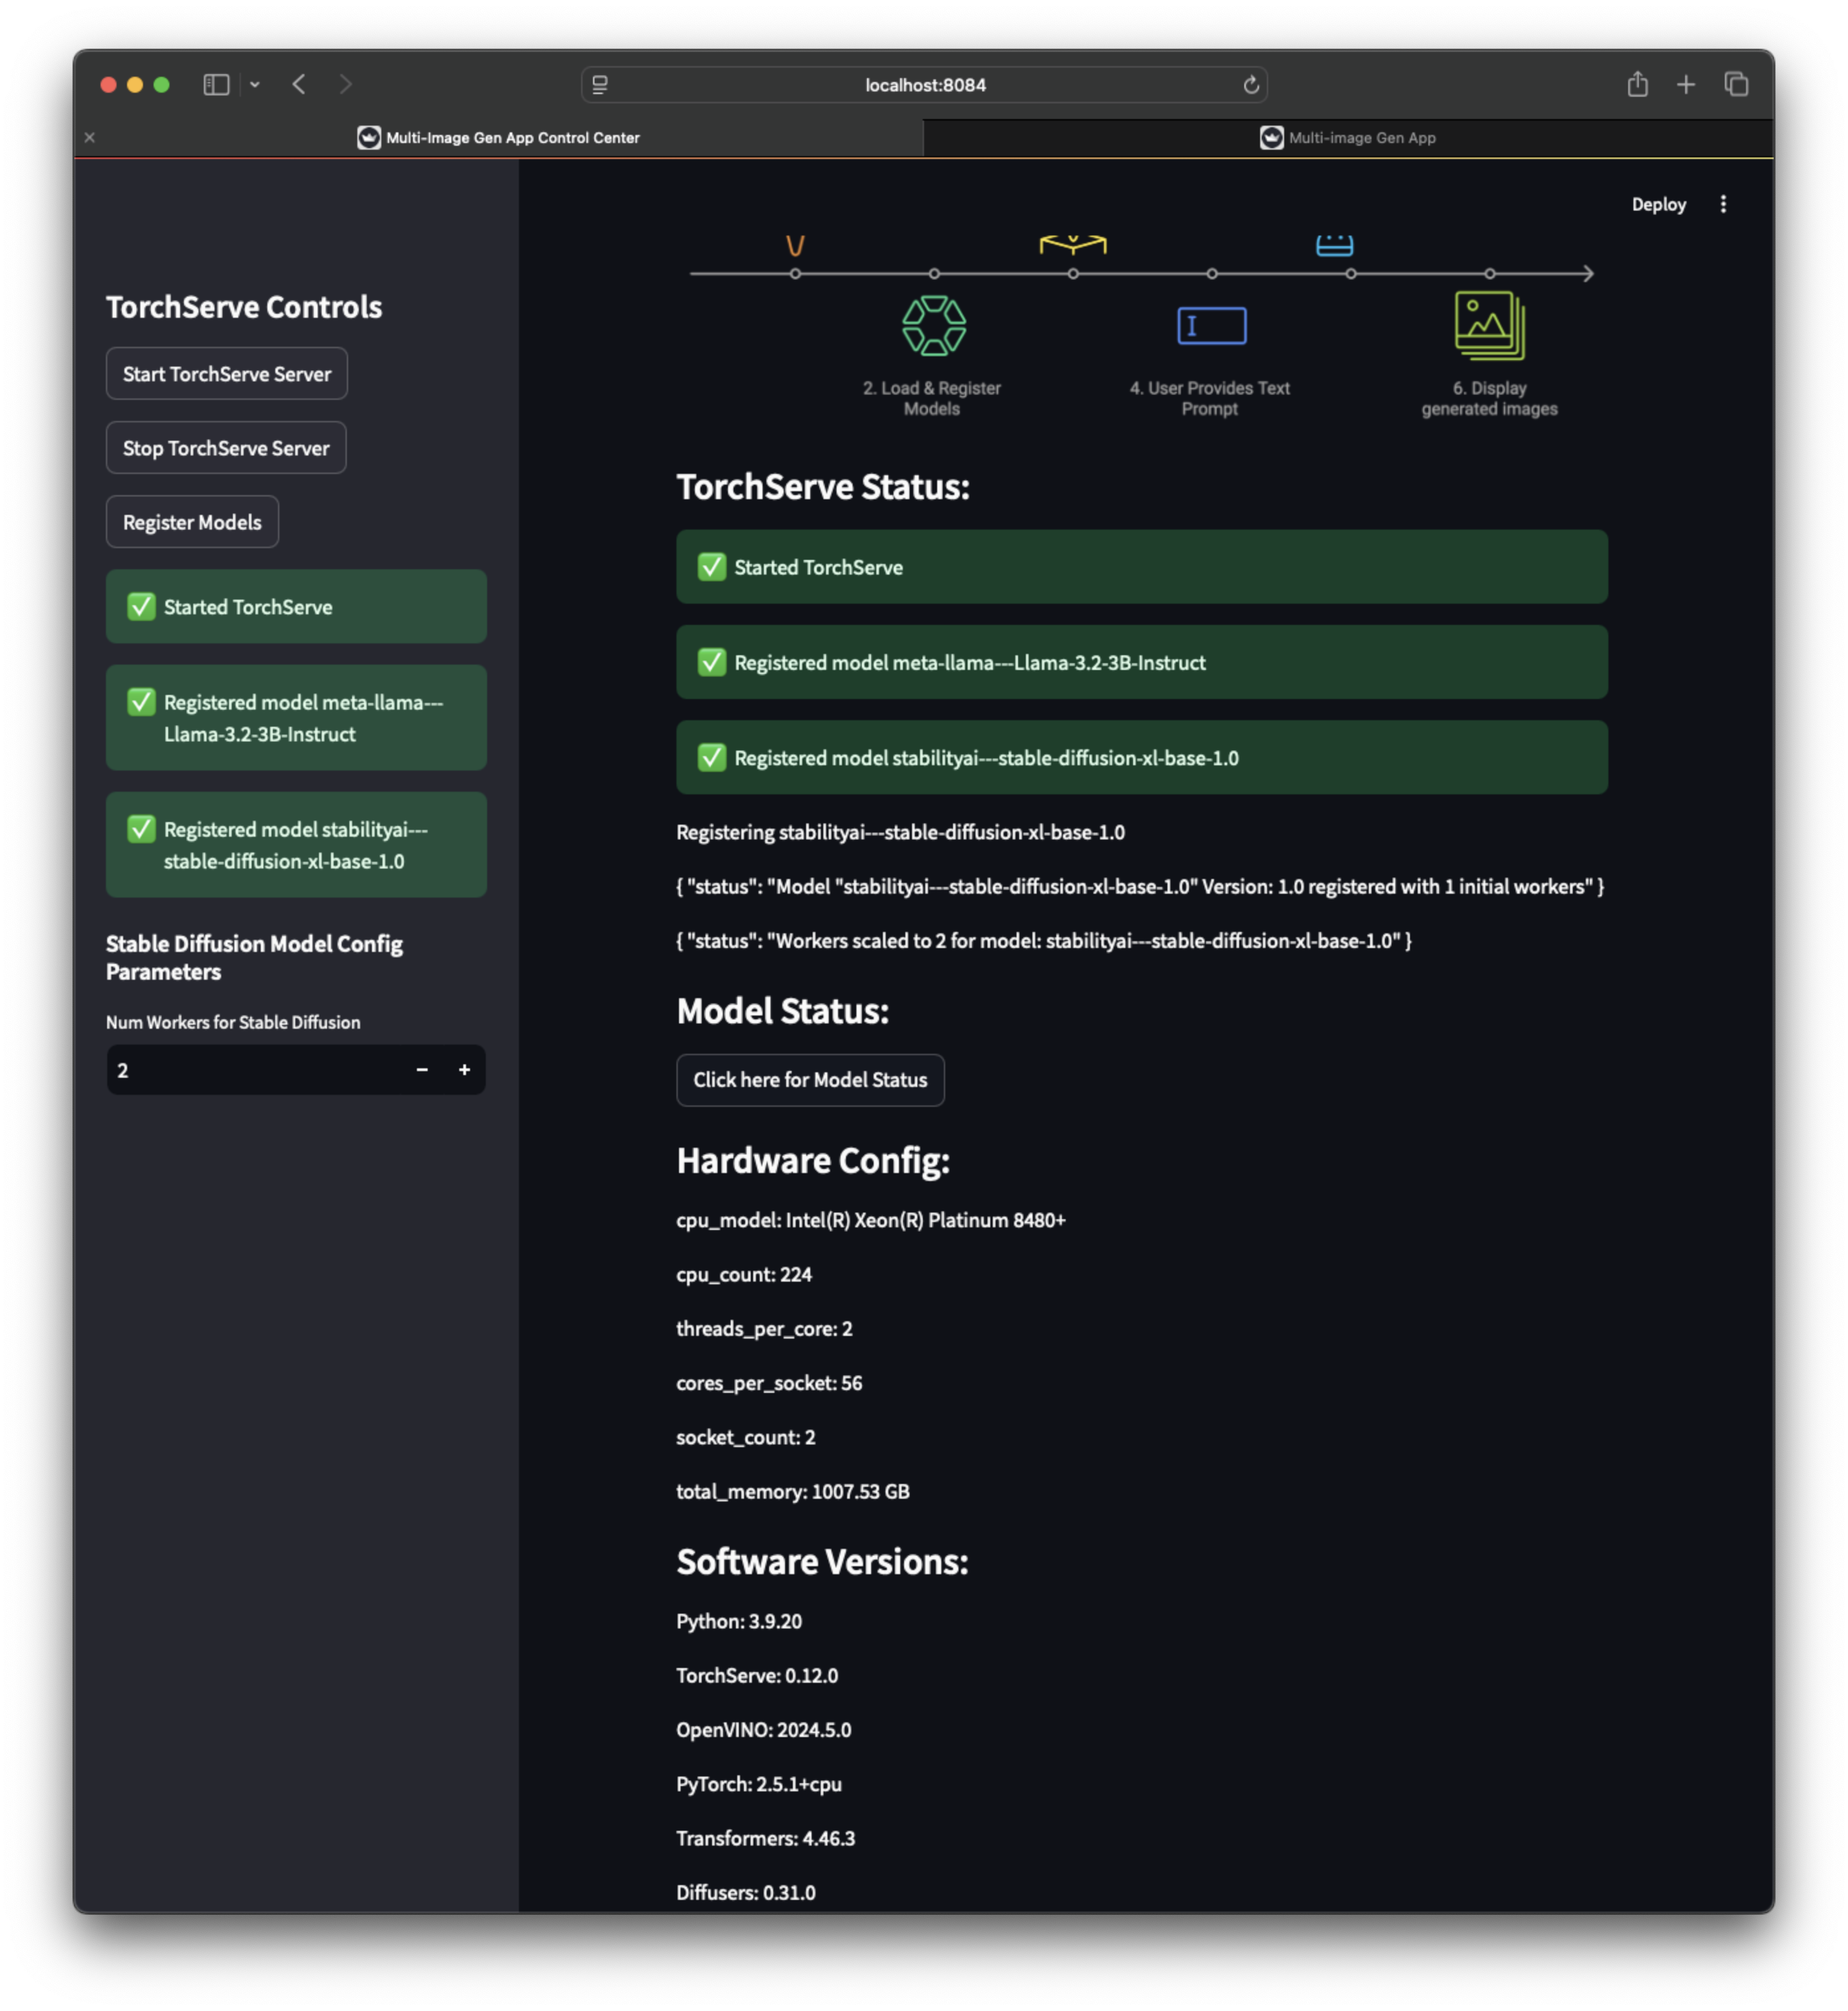The height and width of the screenshot is (2011, 1848).
Task: Show the tab overview icon
Action: click(x=1736, y=85)
